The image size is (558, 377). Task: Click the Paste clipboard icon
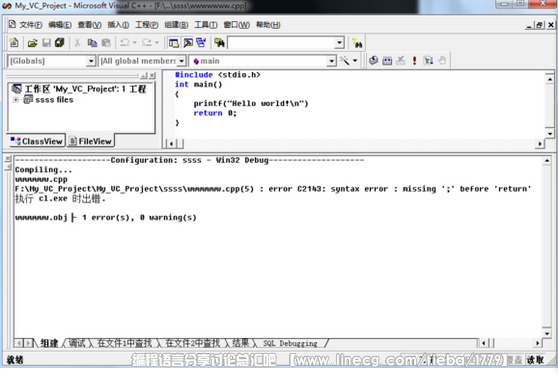(106, 43)
